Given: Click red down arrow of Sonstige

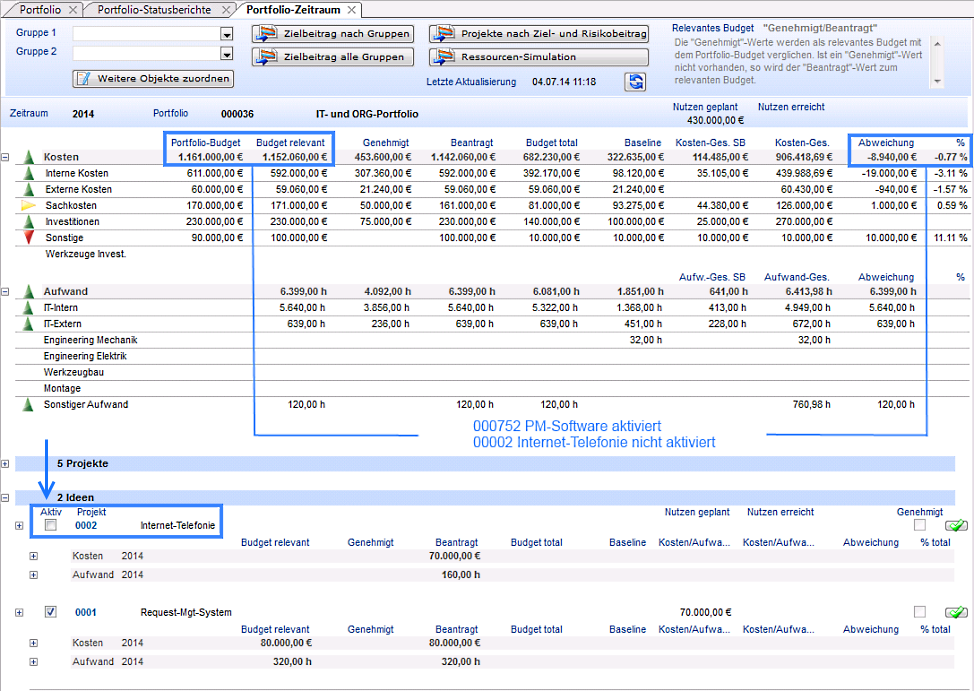Looking at the screenshot, I should click(x=29, y=237).
